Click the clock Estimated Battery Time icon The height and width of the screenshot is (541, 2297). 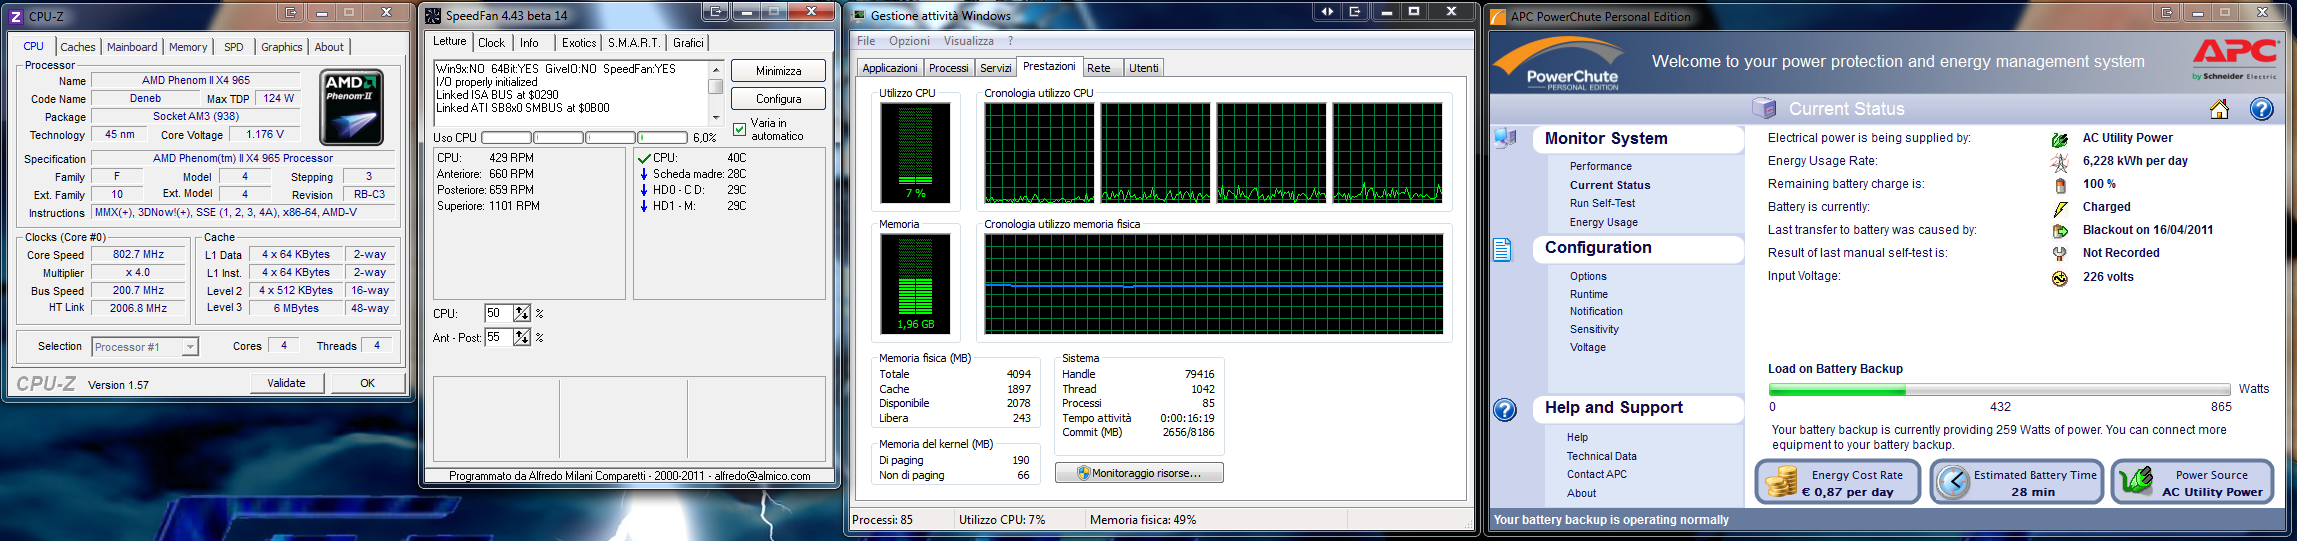pyautogui.click(x=1953, y=482)
